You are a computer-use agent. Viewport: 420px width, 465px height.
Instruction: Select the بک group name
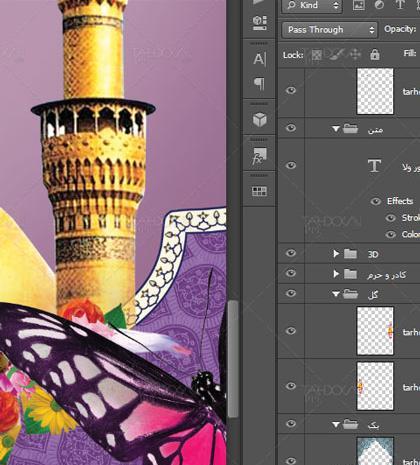[x=373, y=426]
